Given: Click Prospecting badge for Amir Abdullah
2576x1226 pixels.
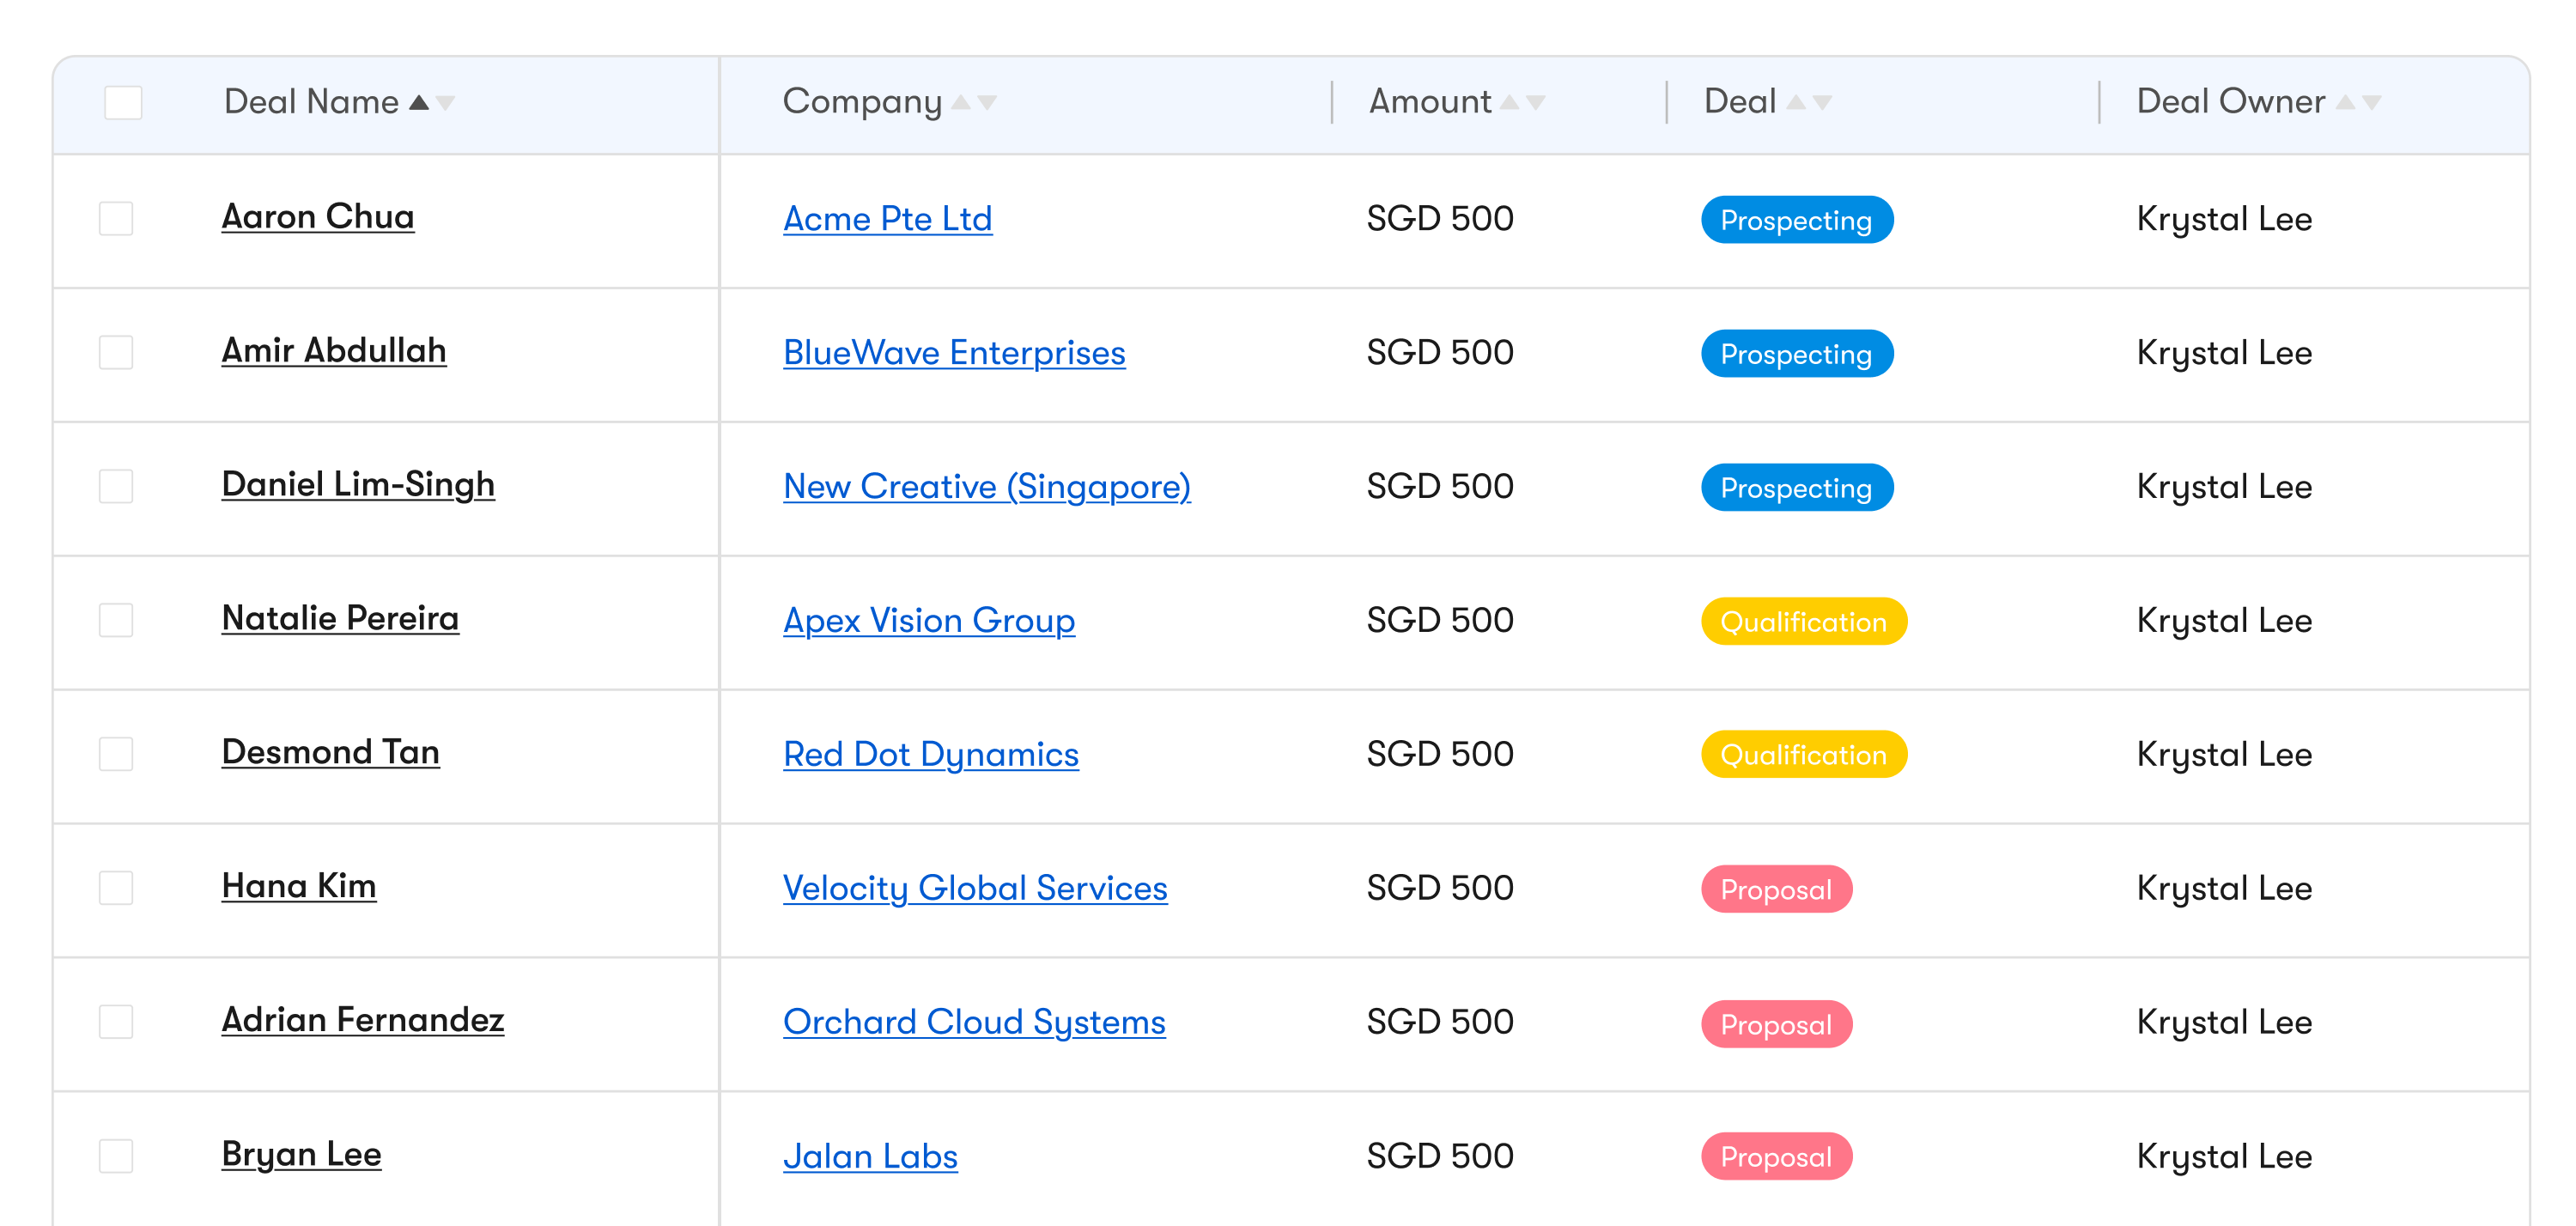Looking at the screenshot, I should point(1797,354).
